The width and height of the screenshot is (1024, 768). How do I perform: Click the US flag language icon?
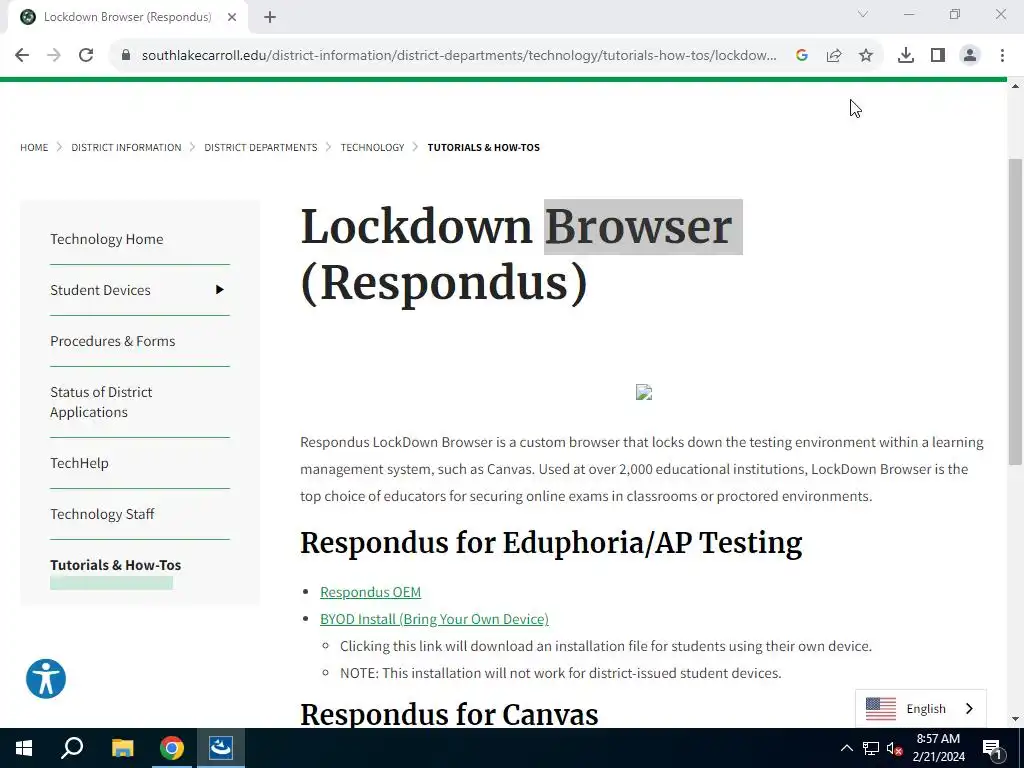880,709
